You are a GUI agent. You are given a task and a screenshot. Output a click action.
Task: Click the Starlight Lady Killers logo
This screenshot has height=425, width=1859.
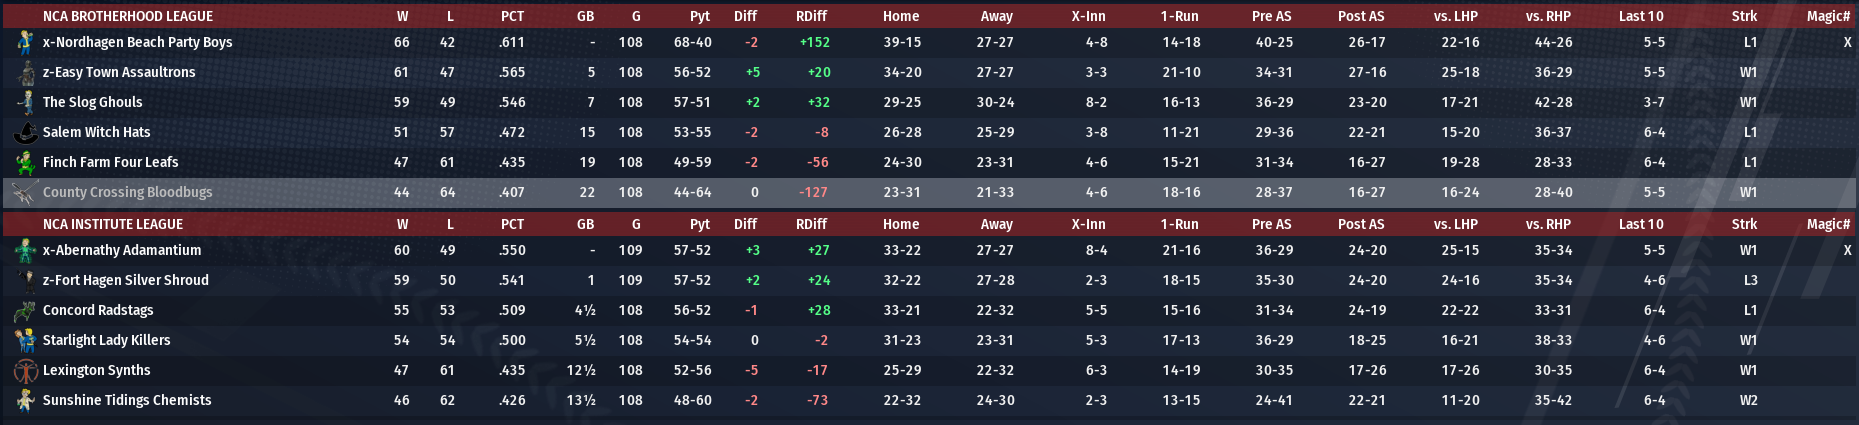25,340
